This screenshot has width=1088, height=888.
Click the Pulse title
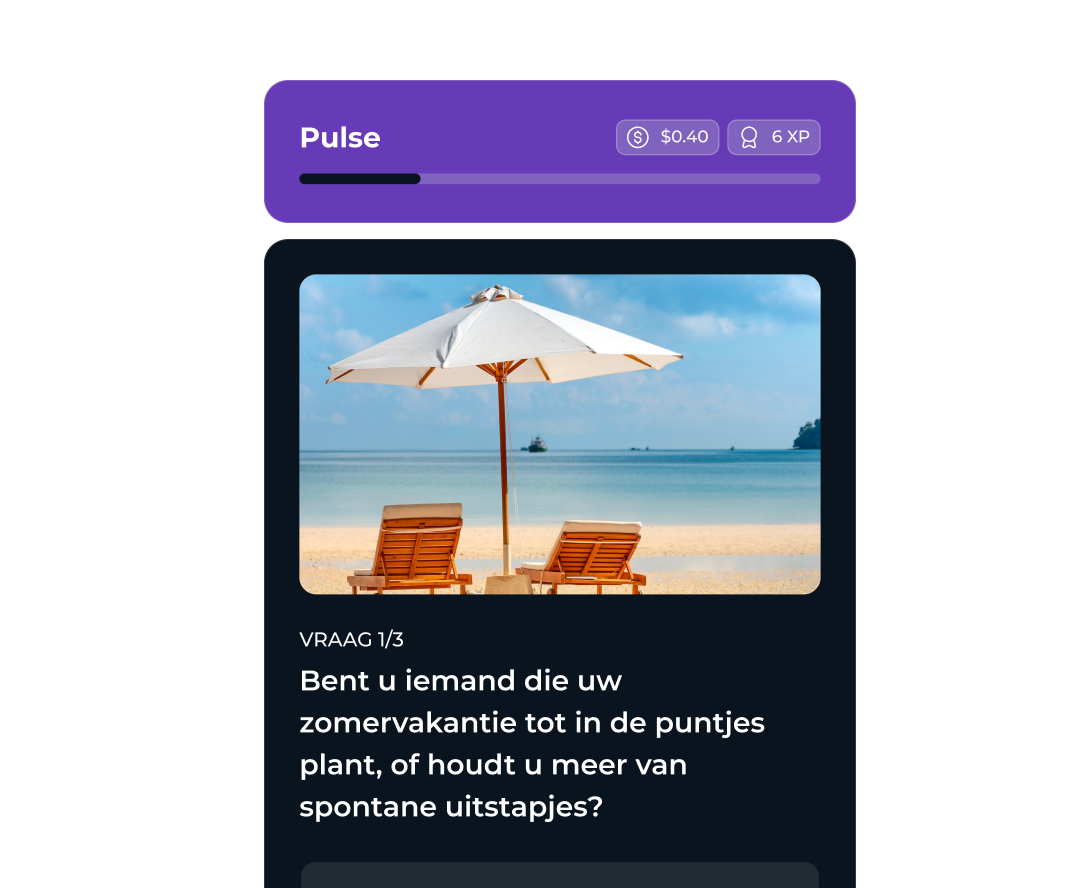click(x=340, y=137)
